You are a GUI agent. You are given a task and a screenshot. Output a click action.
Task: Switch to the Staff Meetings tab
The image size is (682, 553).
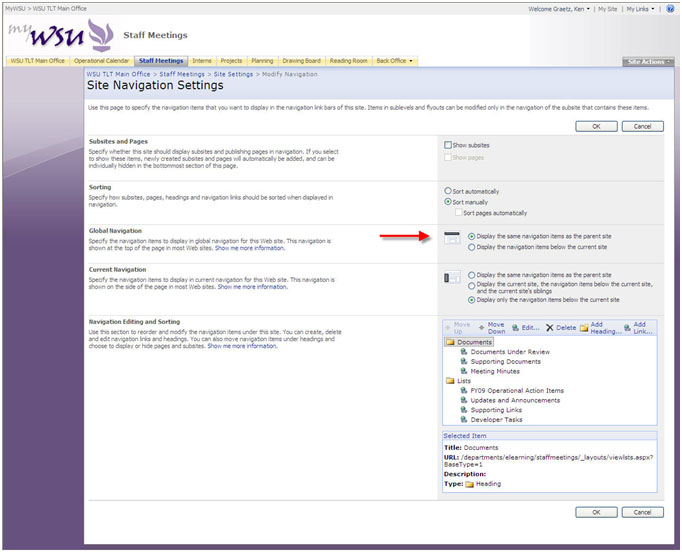pos(161,61)
